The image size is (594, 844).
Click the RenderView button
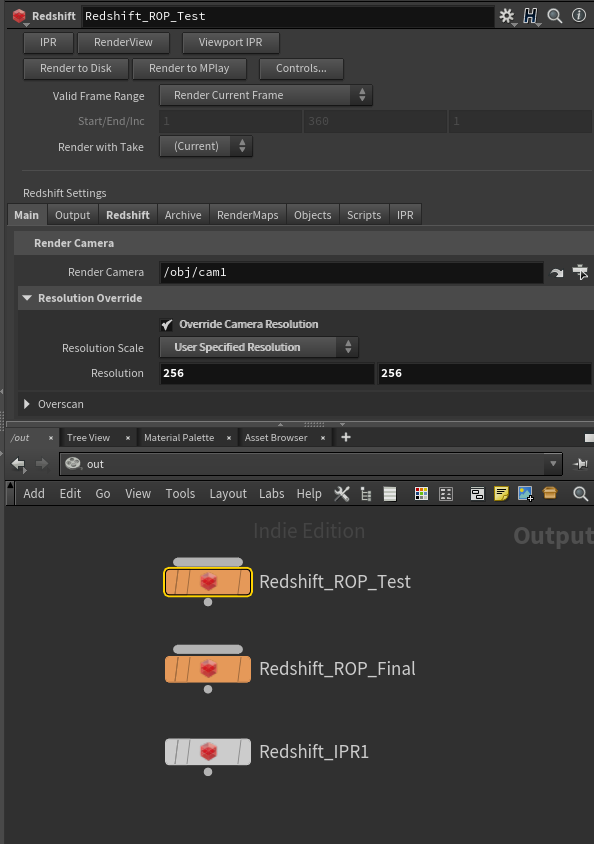click(x=123, y=43)
